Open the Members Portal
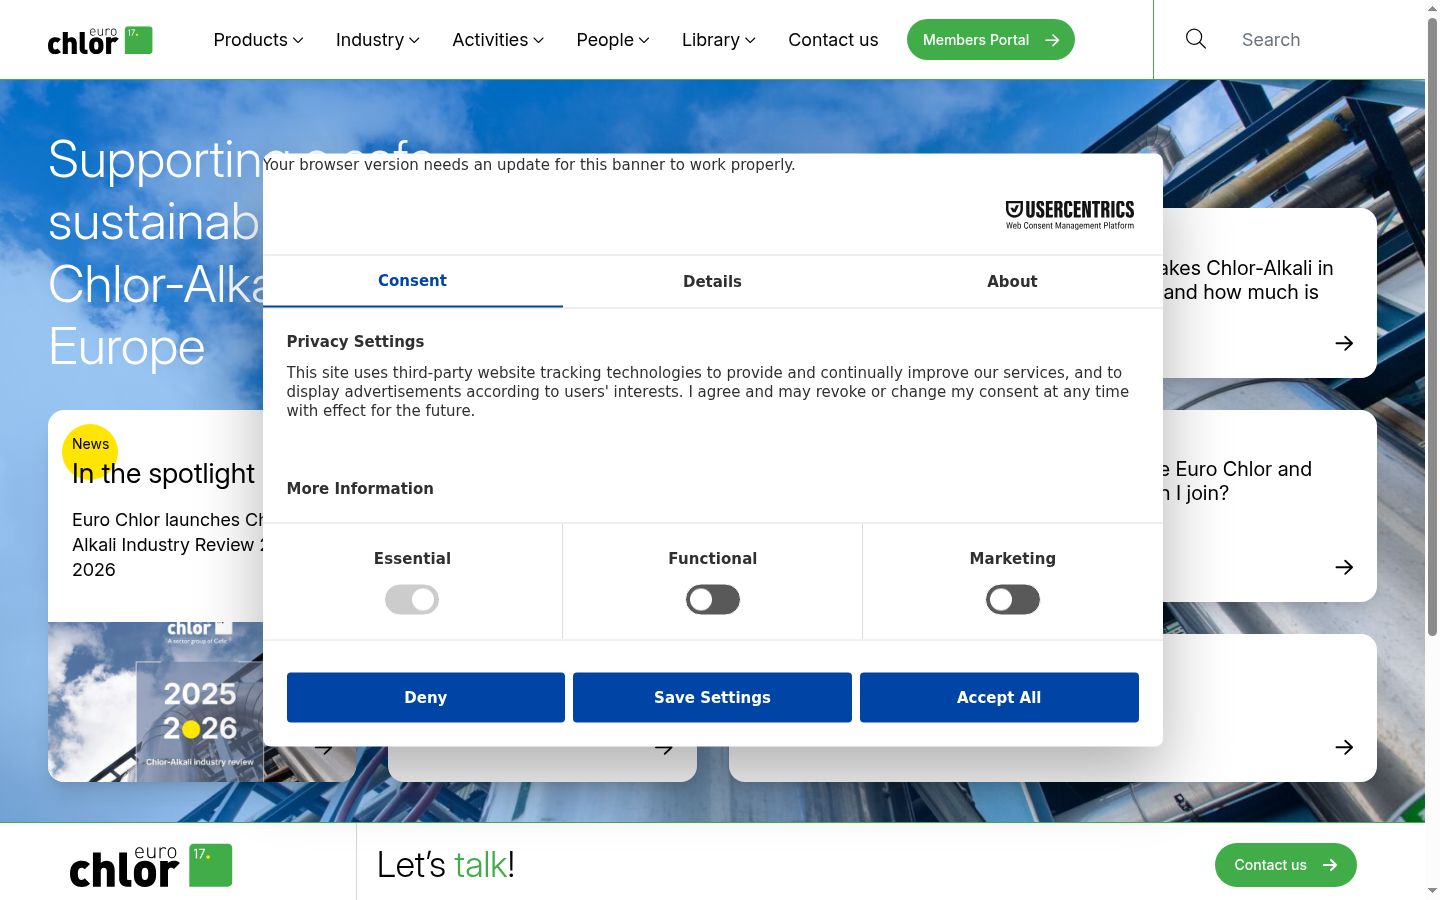Screen dimensions: 1440x900 pyautogui.click(x=991, y=40)
